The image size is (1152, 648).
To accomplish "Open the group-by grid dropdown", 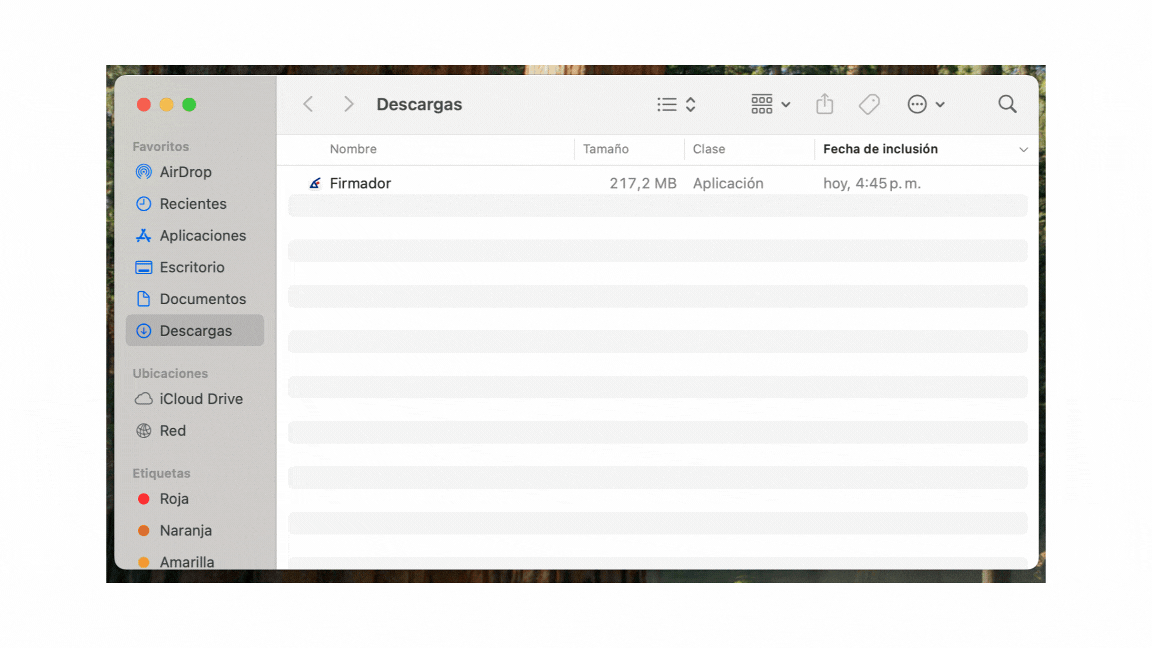I will 770,104.
